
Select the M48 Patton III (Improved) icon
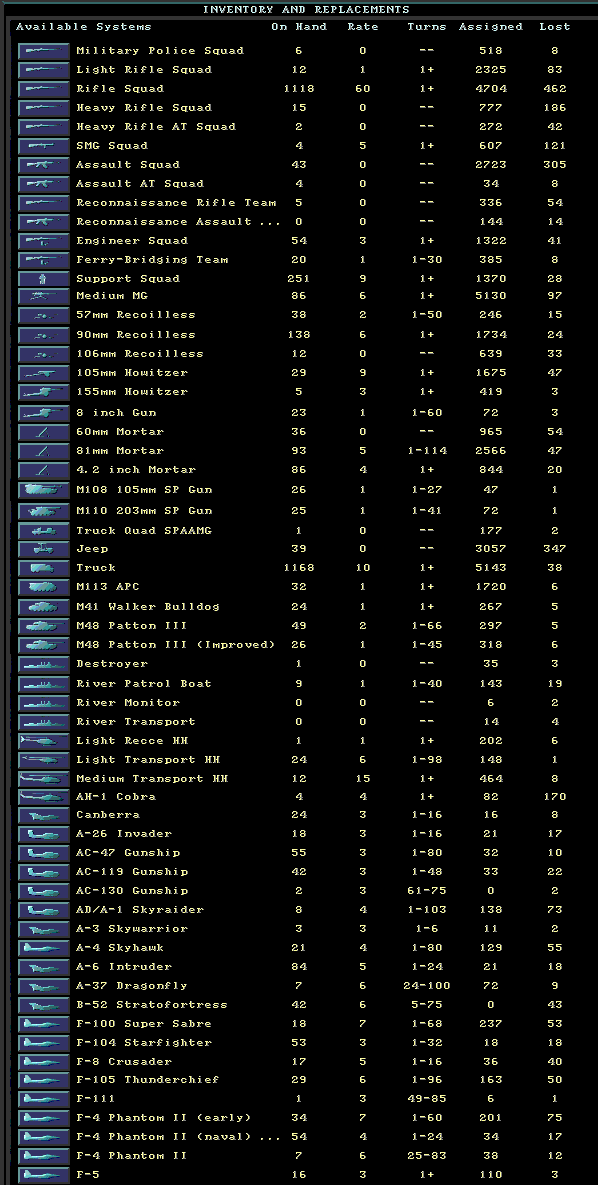click(44, 645)
